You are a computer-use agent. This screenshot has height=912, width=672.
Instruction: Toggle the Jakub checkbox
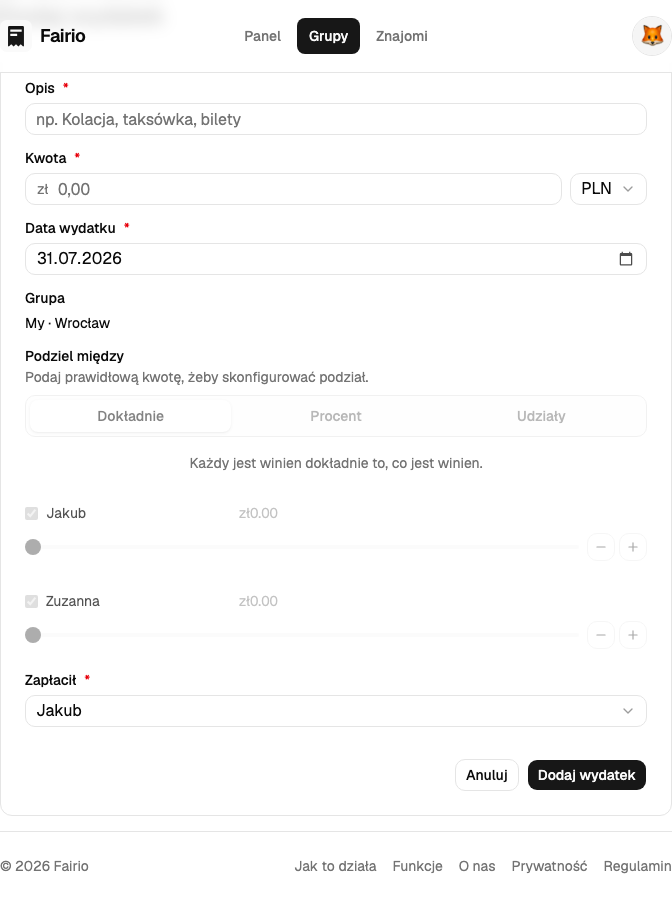point(31,514)
